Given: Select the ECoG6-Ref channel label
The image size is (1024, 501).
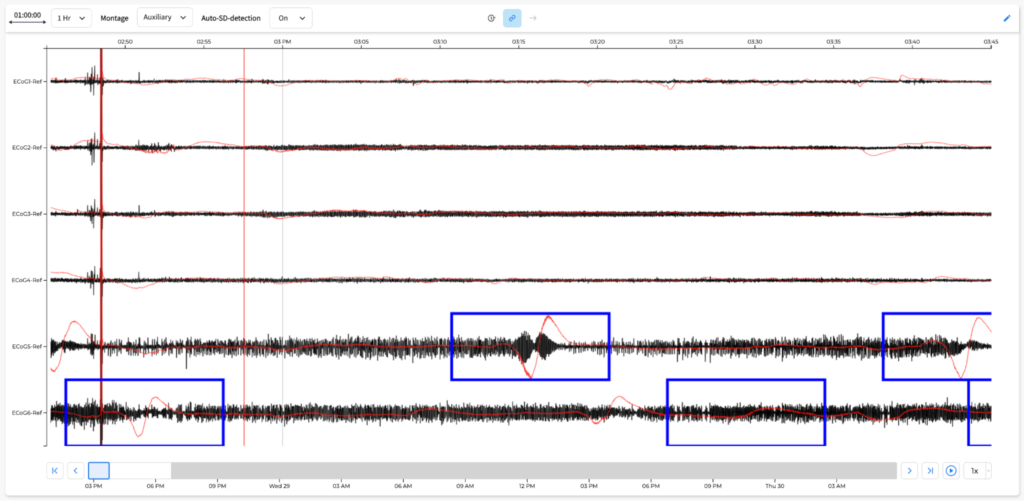Looking at the screenshot, I should pyautogui.click(x=27, y=412).
